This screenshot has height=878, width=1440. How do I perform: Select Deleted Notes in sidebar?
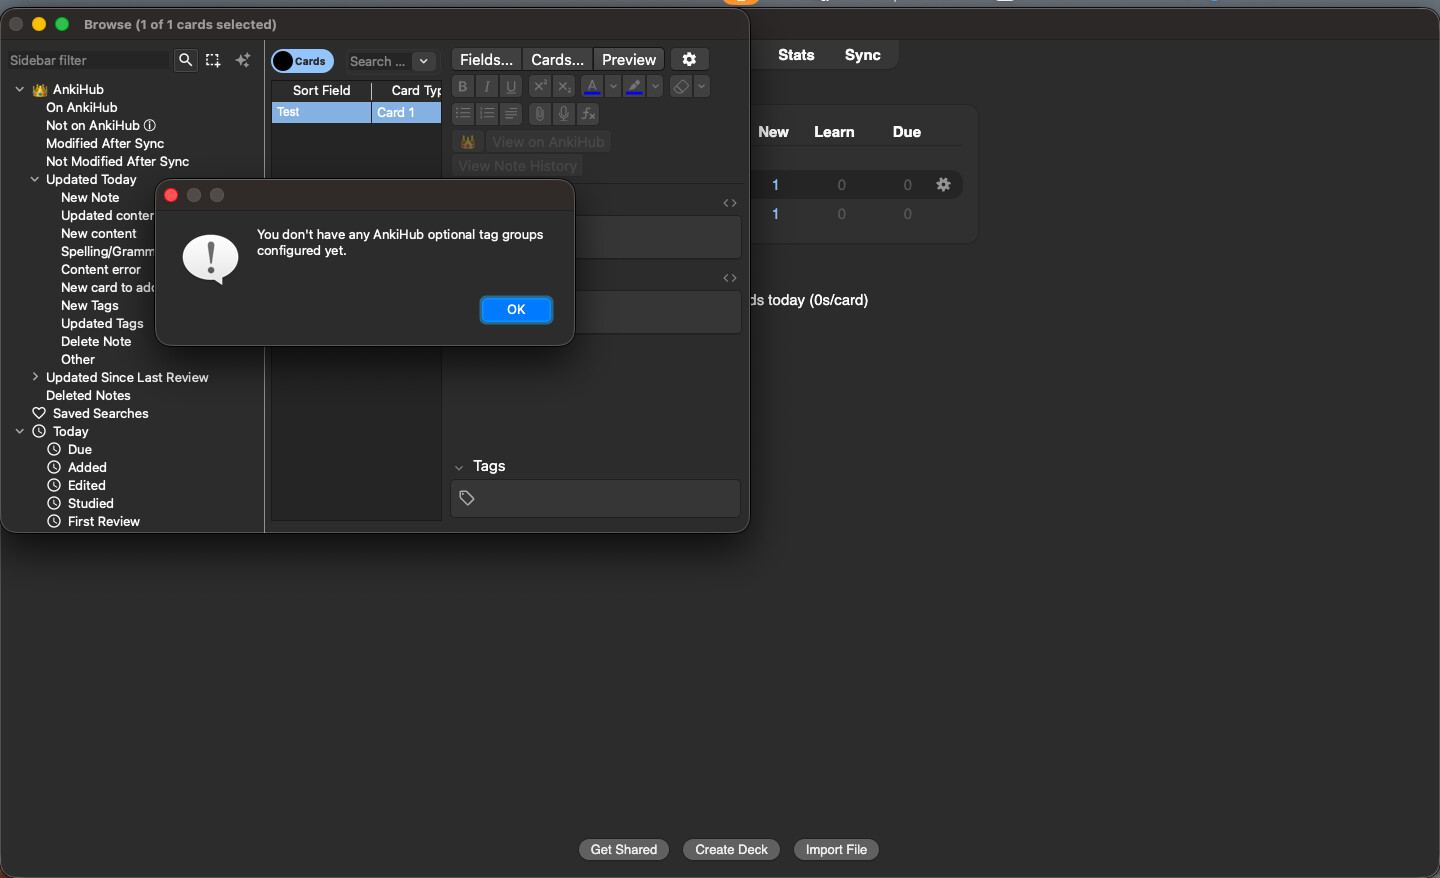[x=88, y=395]
